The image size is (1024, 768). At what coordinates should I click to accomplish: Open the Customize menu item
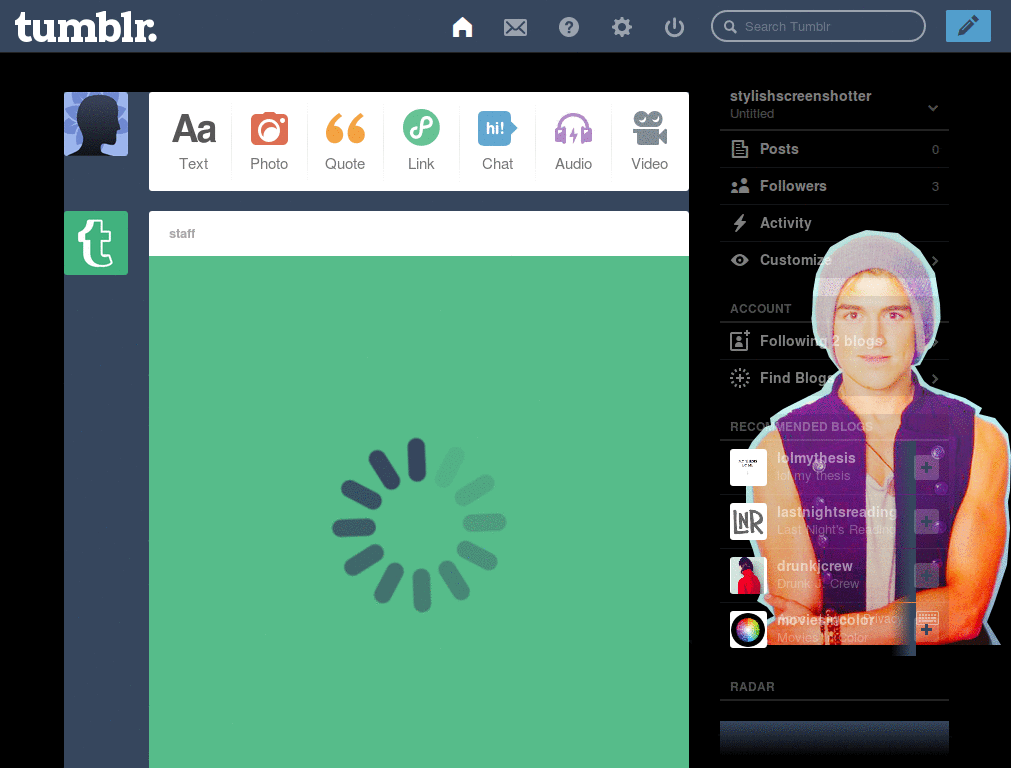click(x=834, y=260)
